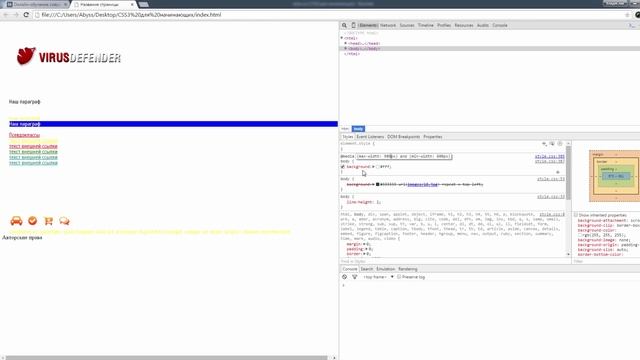Click the page horizontal scrollbar
The width and height of the screenshot is (640, 360).
coord(167,358)
